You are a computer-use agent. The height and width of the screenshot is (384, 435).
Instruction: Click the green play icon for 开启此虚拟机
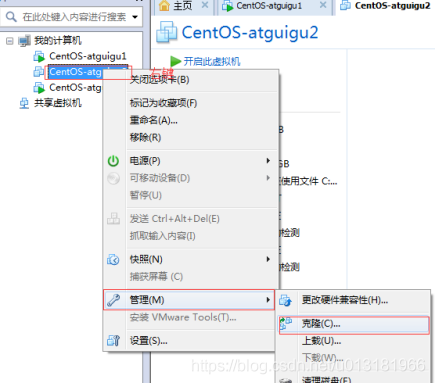(x=175, y=61)
